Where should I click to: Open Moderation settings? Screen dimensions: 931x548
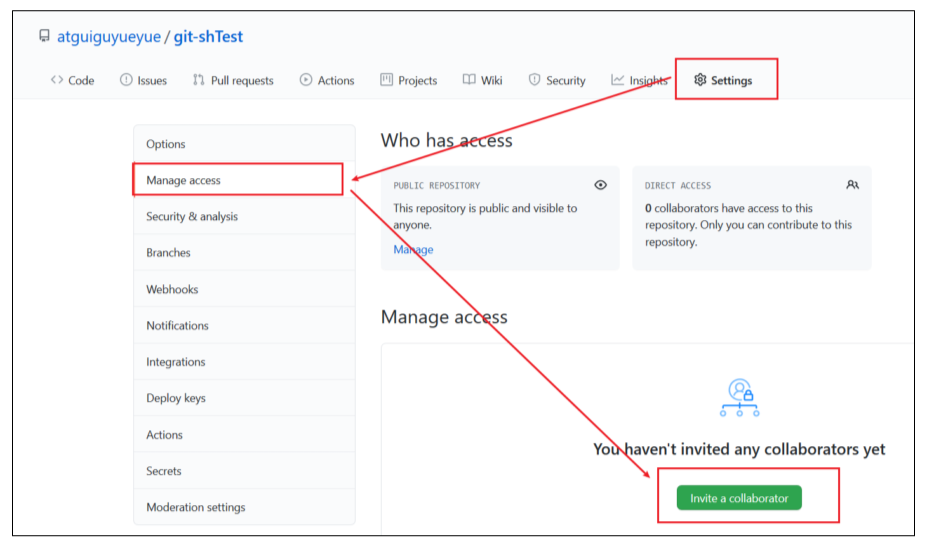(245, 507)
